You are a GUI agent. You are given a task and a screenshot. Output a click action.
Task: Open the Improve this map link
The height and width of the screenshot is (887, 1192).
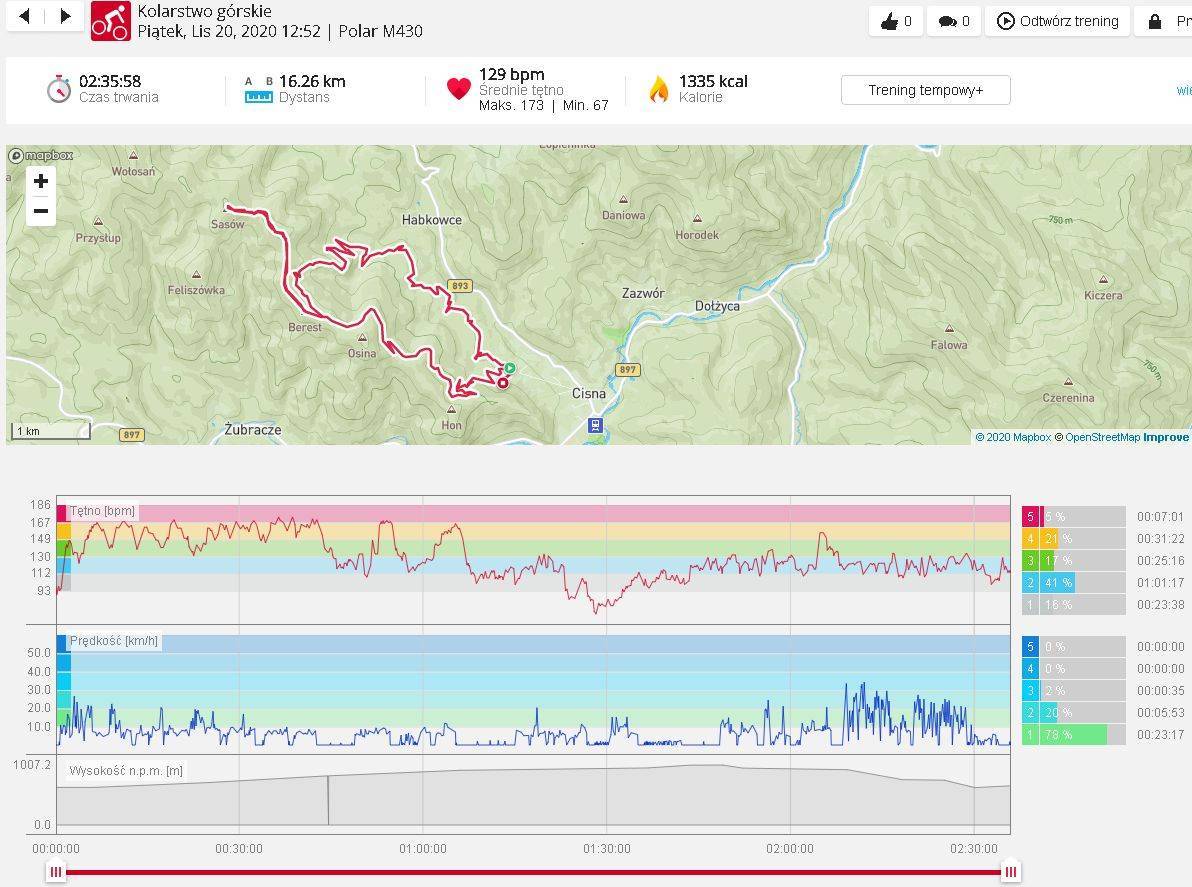coord(1166,437)
